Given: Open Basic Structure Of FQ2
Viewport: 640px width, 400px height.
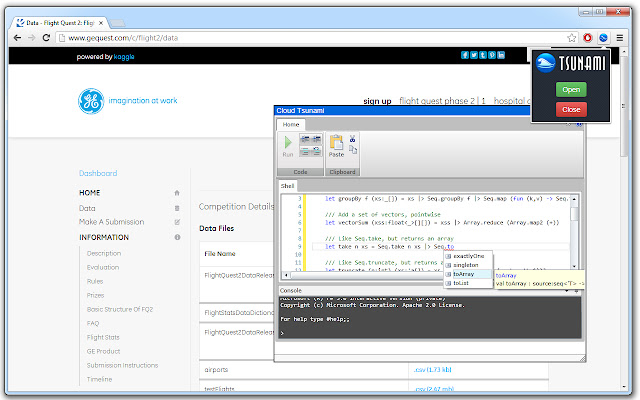Looking at the screenshot, I should (120, 309).
